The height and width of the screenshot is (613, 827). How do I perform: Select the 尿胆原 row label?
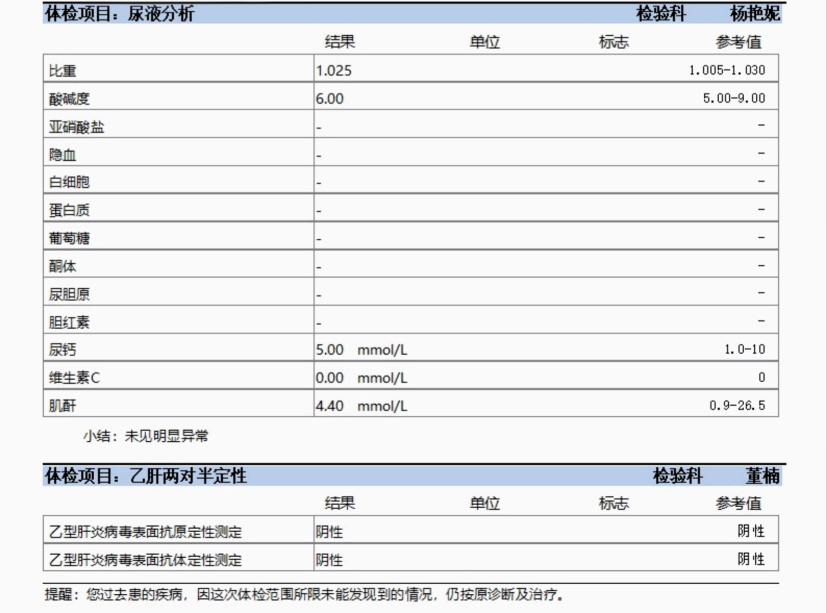(x=69, y=294)
